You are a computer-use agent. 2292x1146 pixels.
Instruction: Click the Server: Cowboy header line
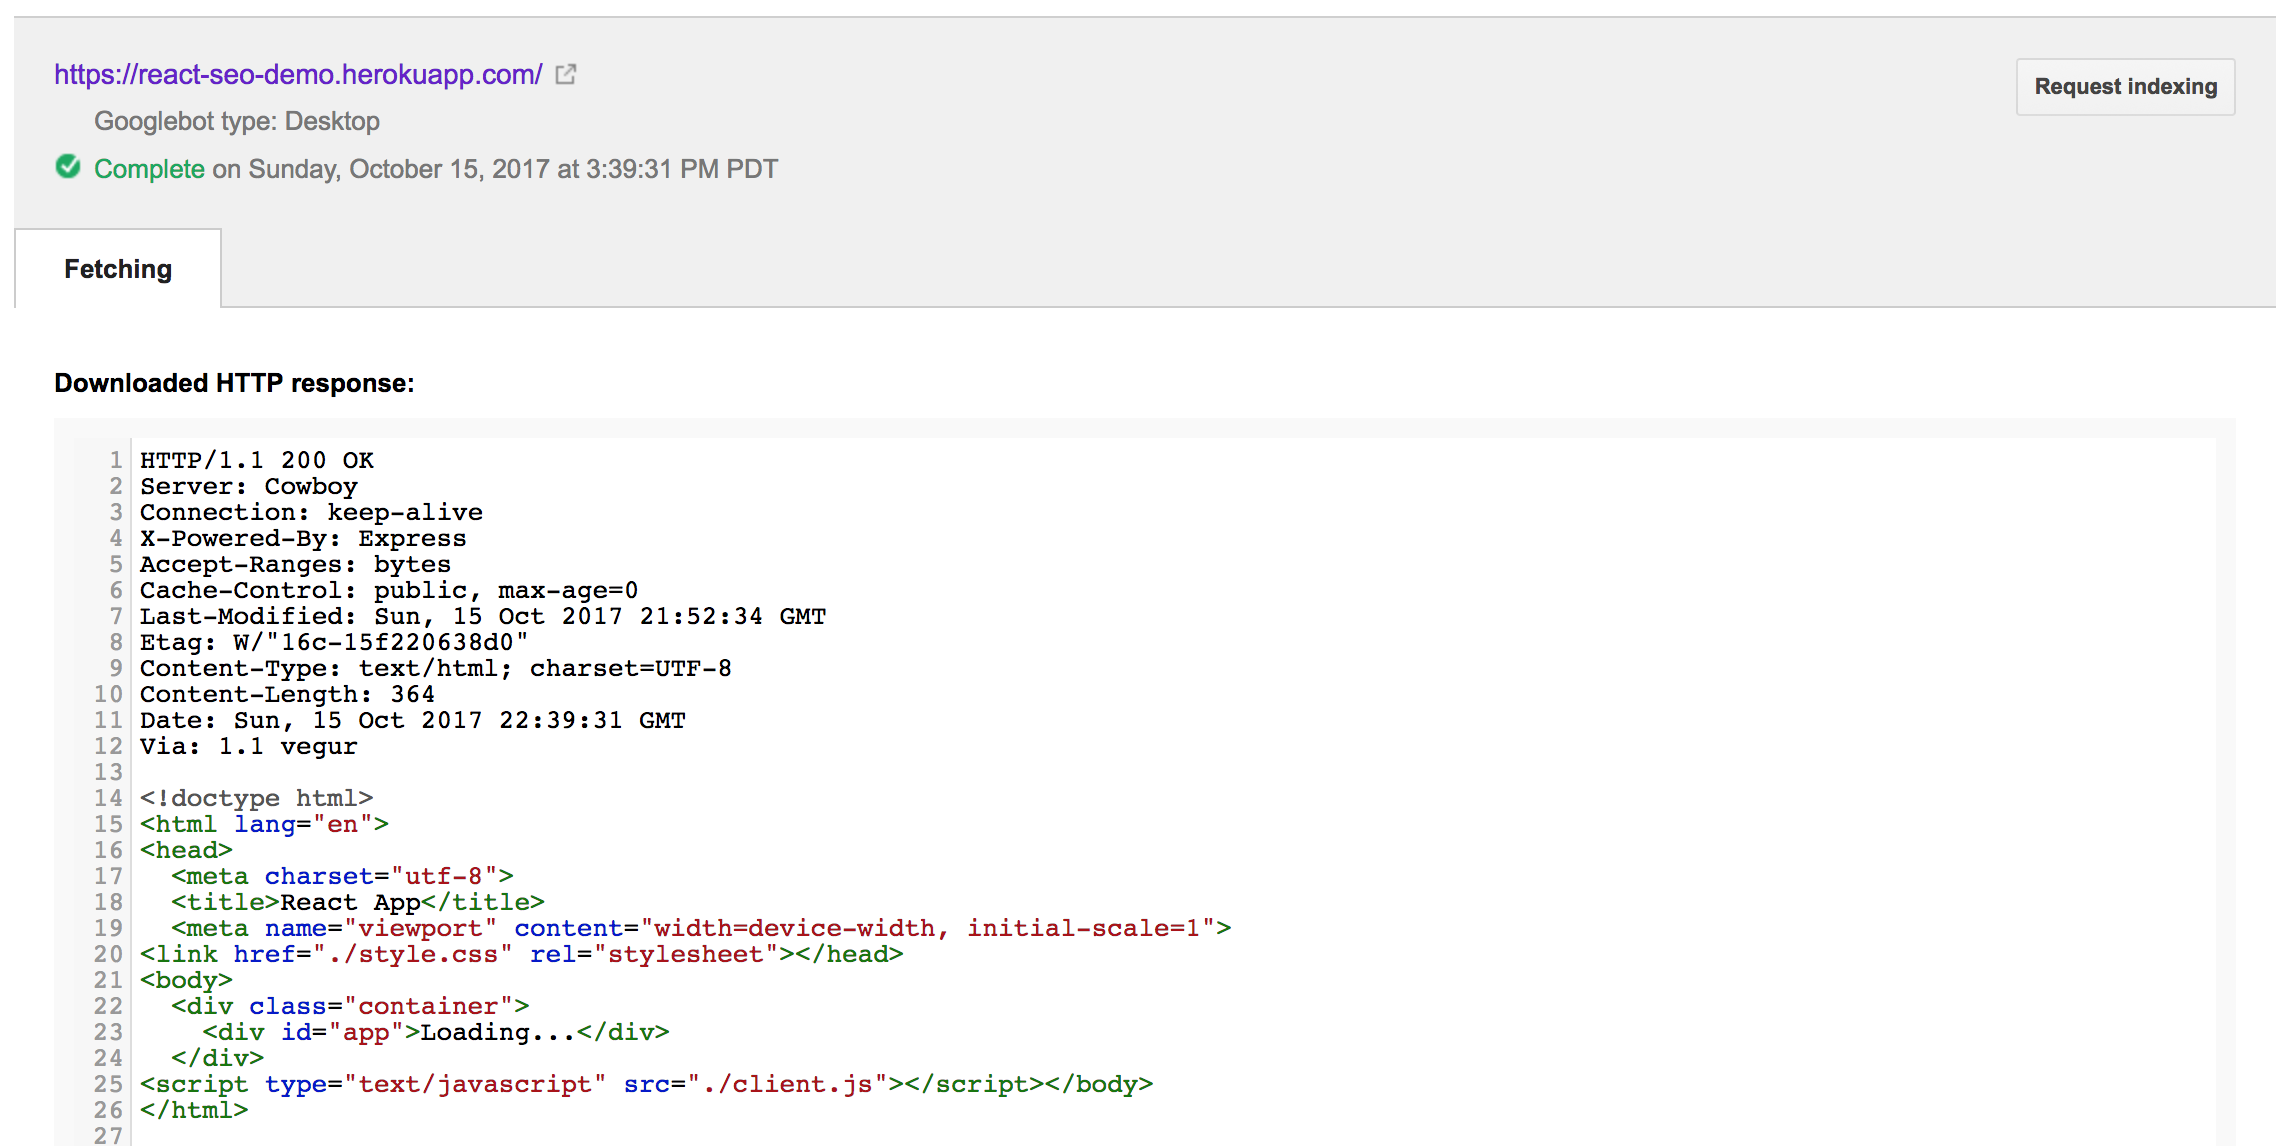point(248,486)
